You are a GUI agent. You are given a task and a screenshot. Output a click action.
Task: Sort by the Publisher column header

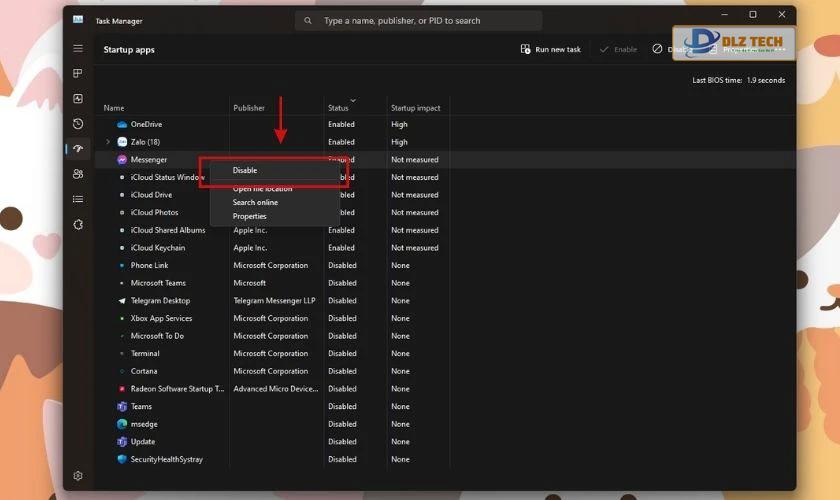(x=249, y=108)
